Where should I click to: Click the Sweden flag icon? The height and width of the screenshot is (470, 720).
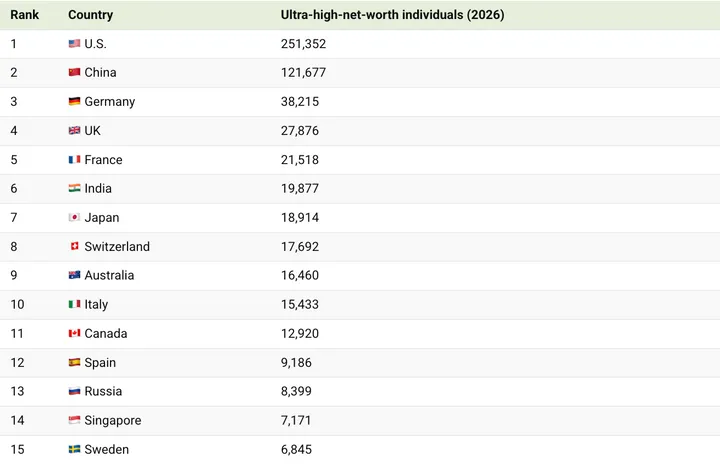pos(74,449)
